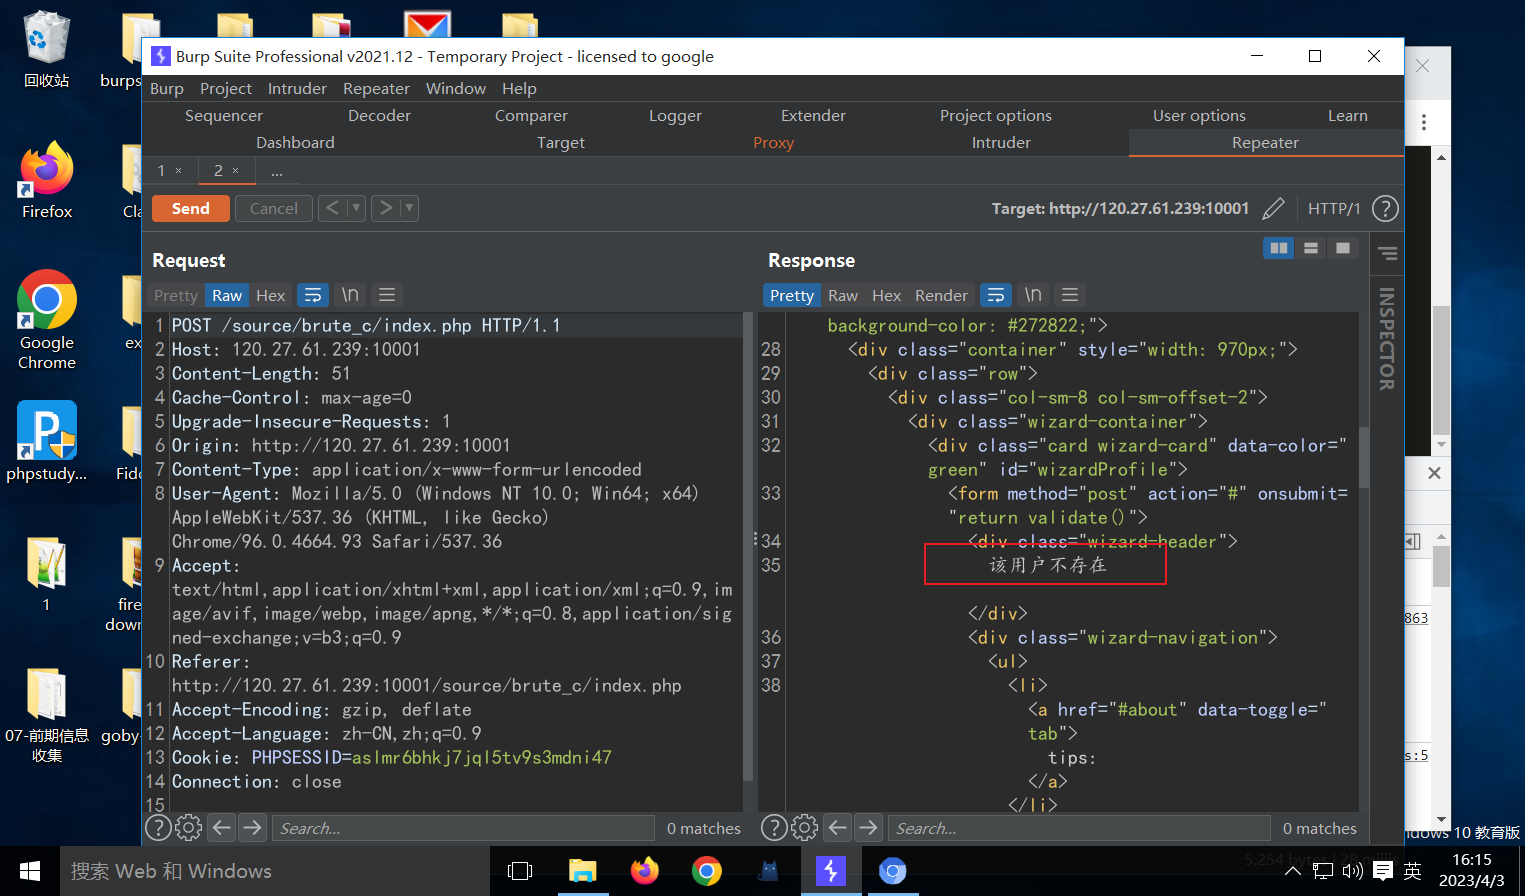This screenshot has height=896, width=1525.
Task: Expand the Inspector panel
Action: click(1386, 339)
